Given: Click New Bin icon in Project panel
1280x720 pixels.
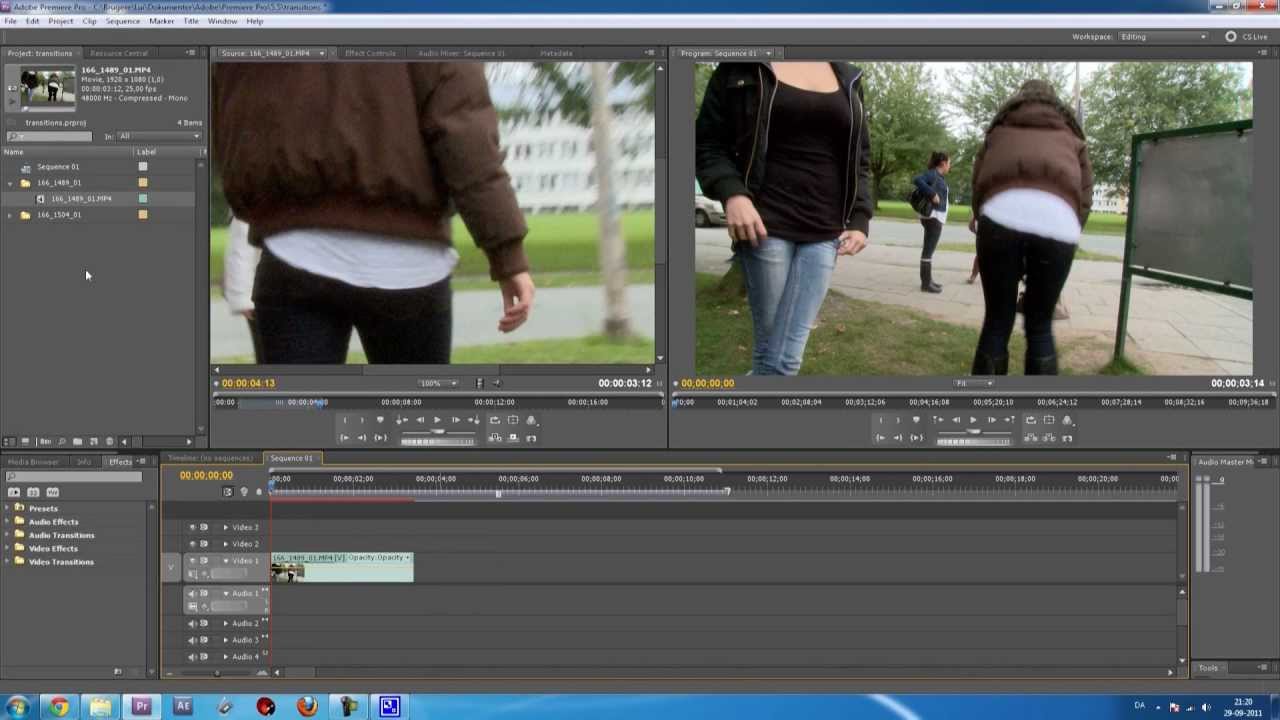Looking at the screenshot, I should 77,441.
